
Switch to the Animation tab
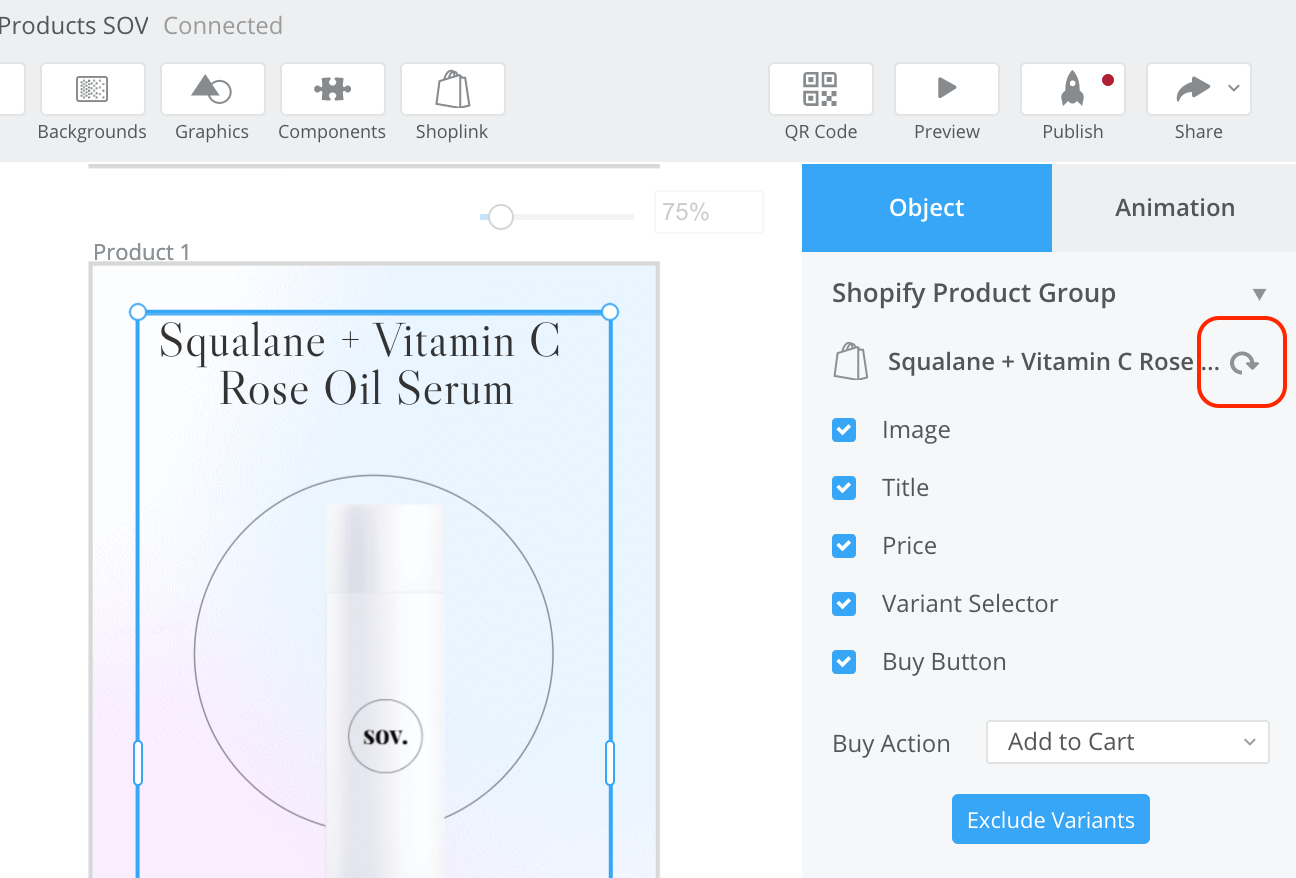tap(1174, 208)
